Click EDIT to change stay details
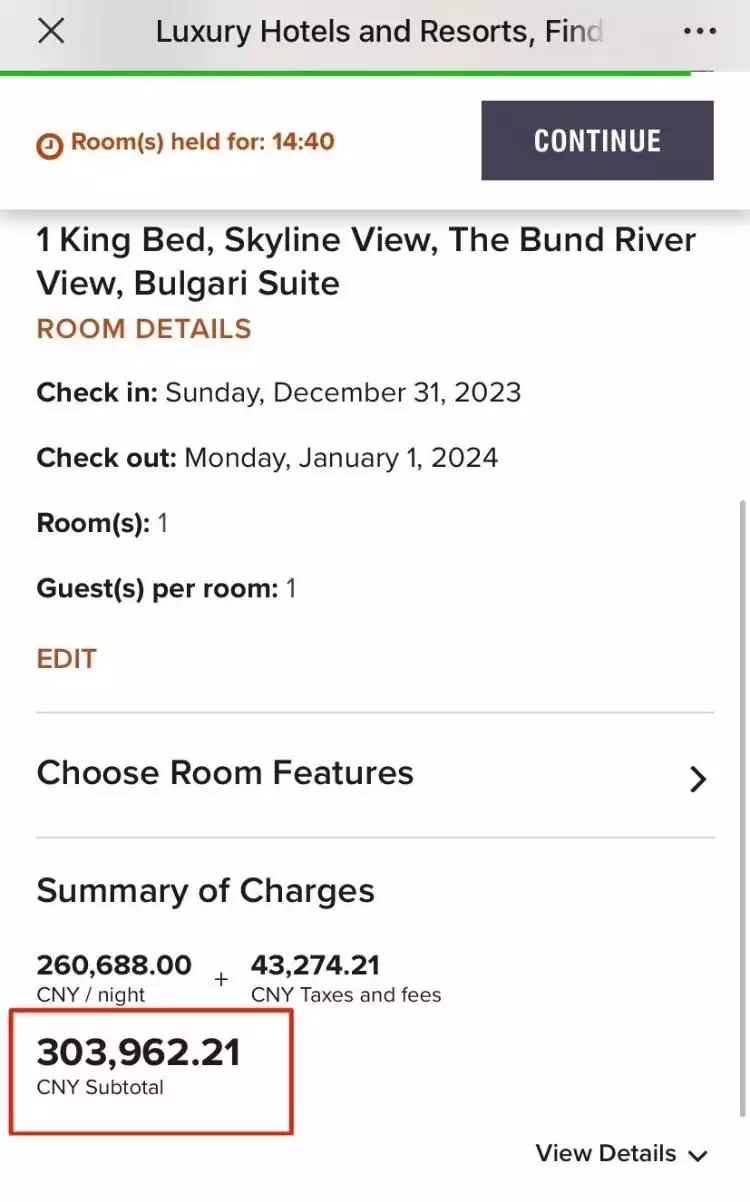 coord(67,659)
